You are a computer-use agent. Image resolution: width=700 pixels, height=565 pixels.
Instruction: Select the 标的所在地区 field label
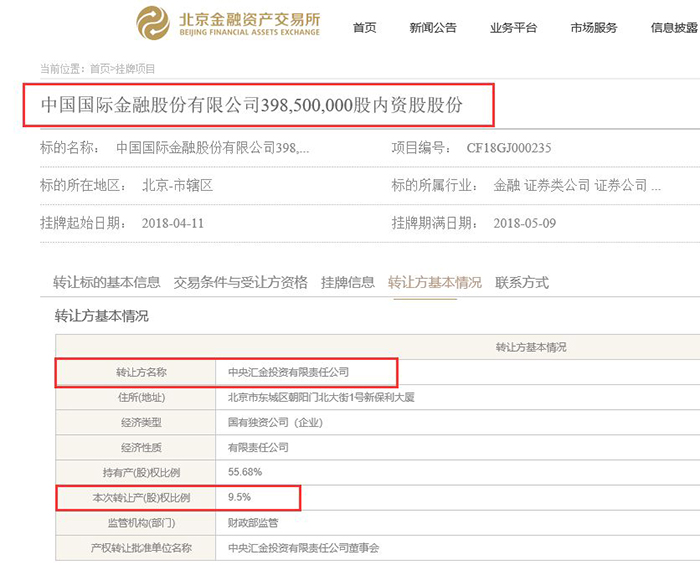tap(83, 185)
